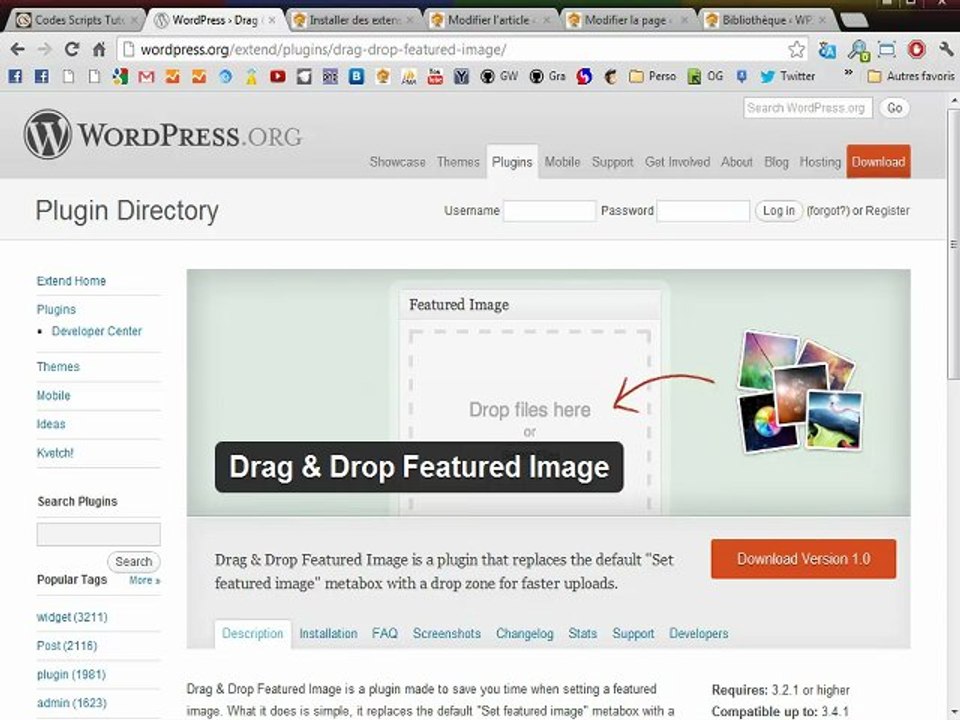The width and height of the screenshot is (960, 720).
Task: Open the Chrome wrench settings menu
Action: (945, 49)
